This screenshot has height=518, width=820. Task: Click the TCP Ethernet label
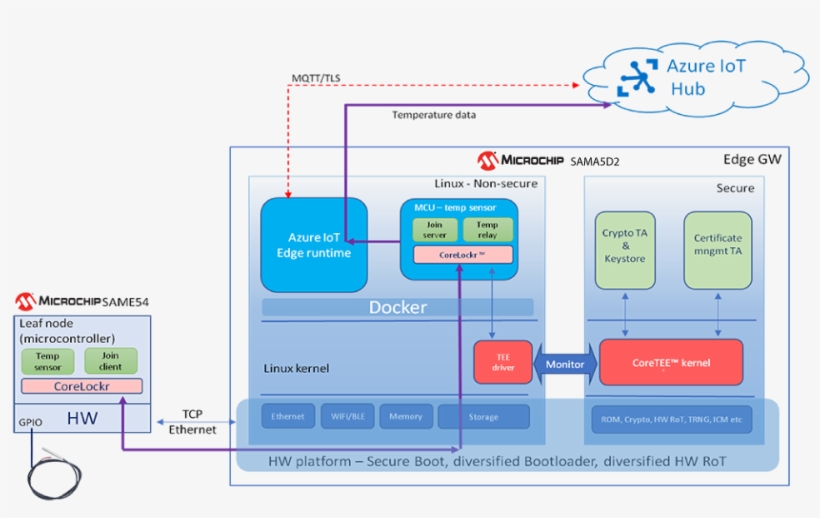click(x=192, y=422)
